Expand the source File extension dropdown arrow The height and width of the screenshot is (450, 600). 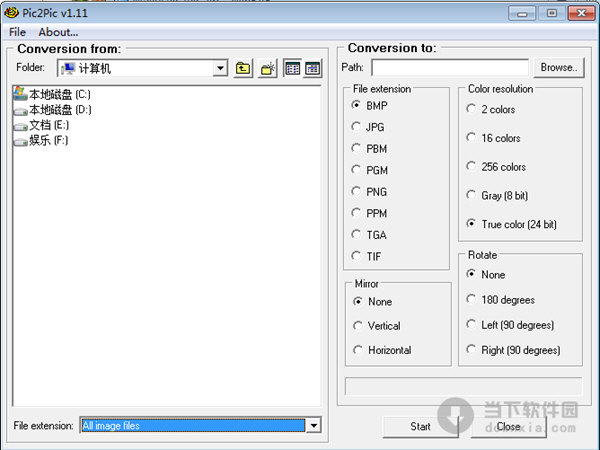coord(313,425)
